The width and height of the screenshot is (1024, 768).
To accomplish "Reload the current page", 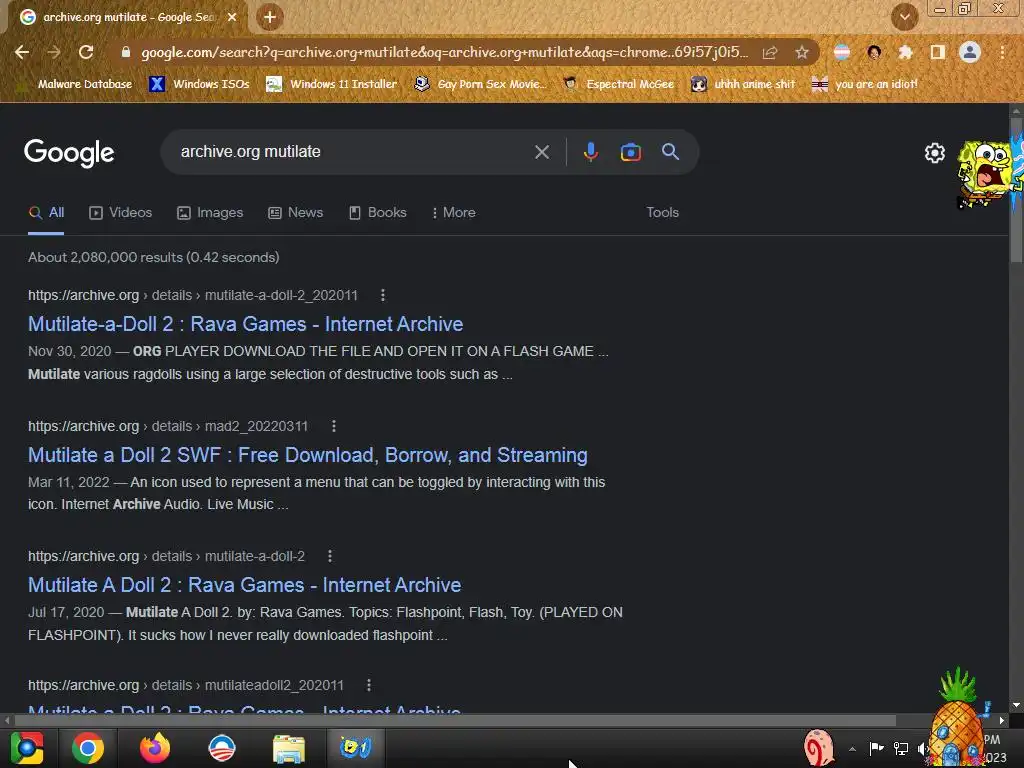I will 86,52.
